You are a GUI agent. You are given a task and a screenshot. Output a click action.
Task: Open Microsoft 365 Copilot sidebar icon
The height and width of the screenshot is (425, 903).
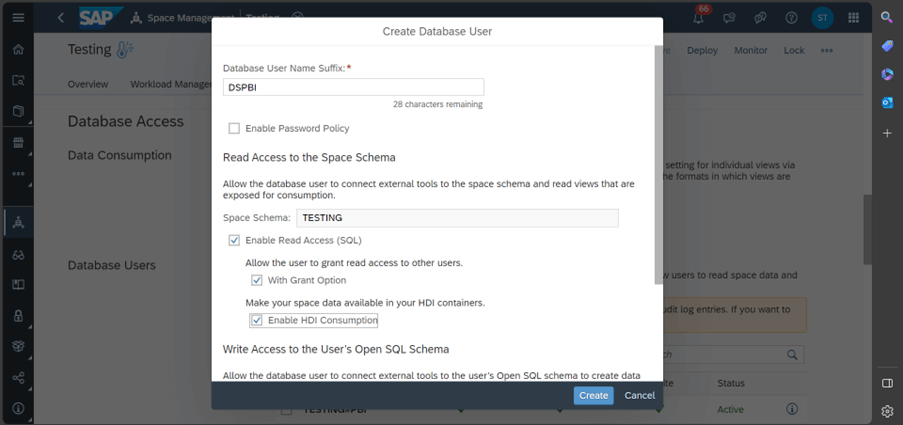[887, 74]
